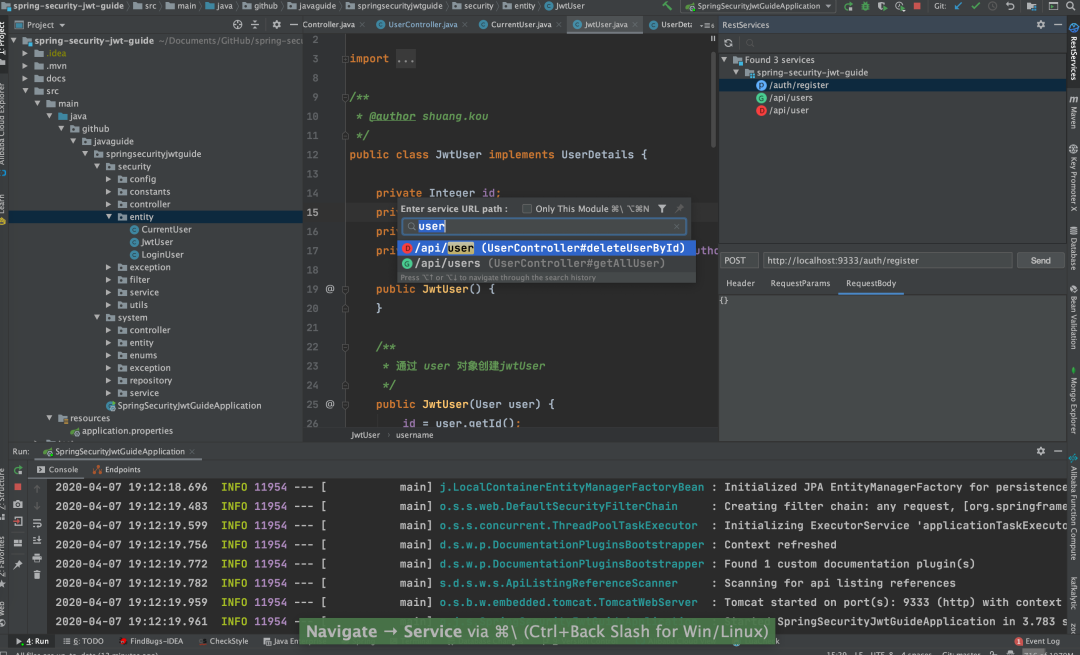Click the Debug bug icon in the toolbar
Viewport: 1080px width, 655px height.
click(863, 6)
